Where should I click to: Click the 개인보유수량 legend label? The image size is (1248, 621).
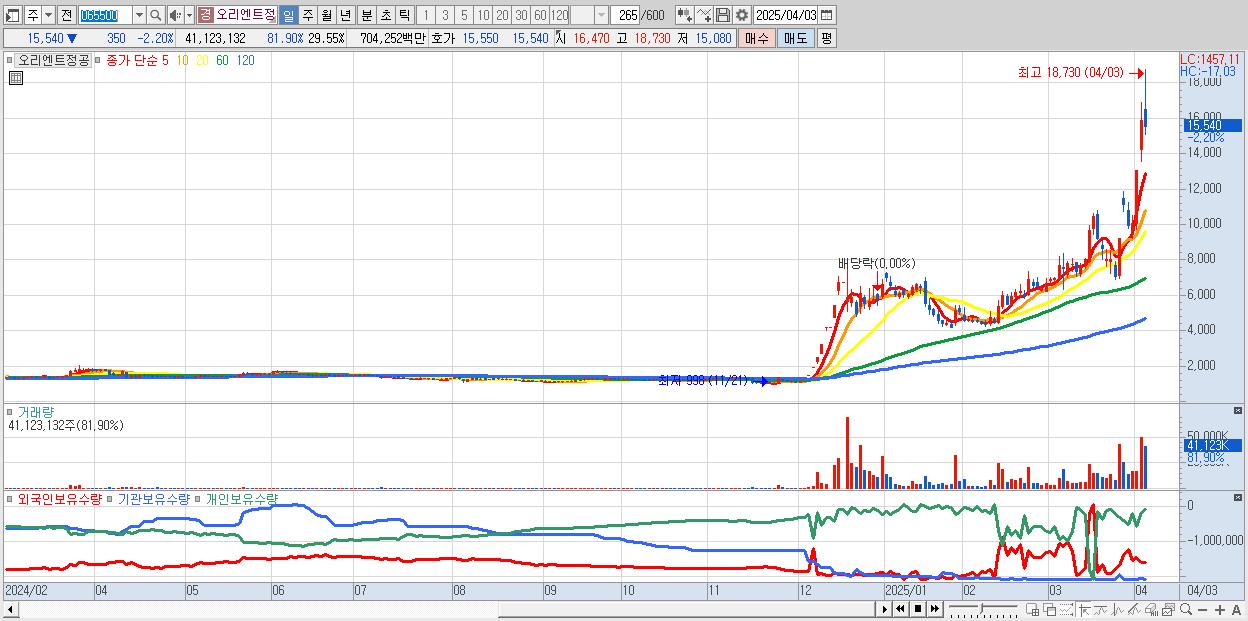coord(241,498)
